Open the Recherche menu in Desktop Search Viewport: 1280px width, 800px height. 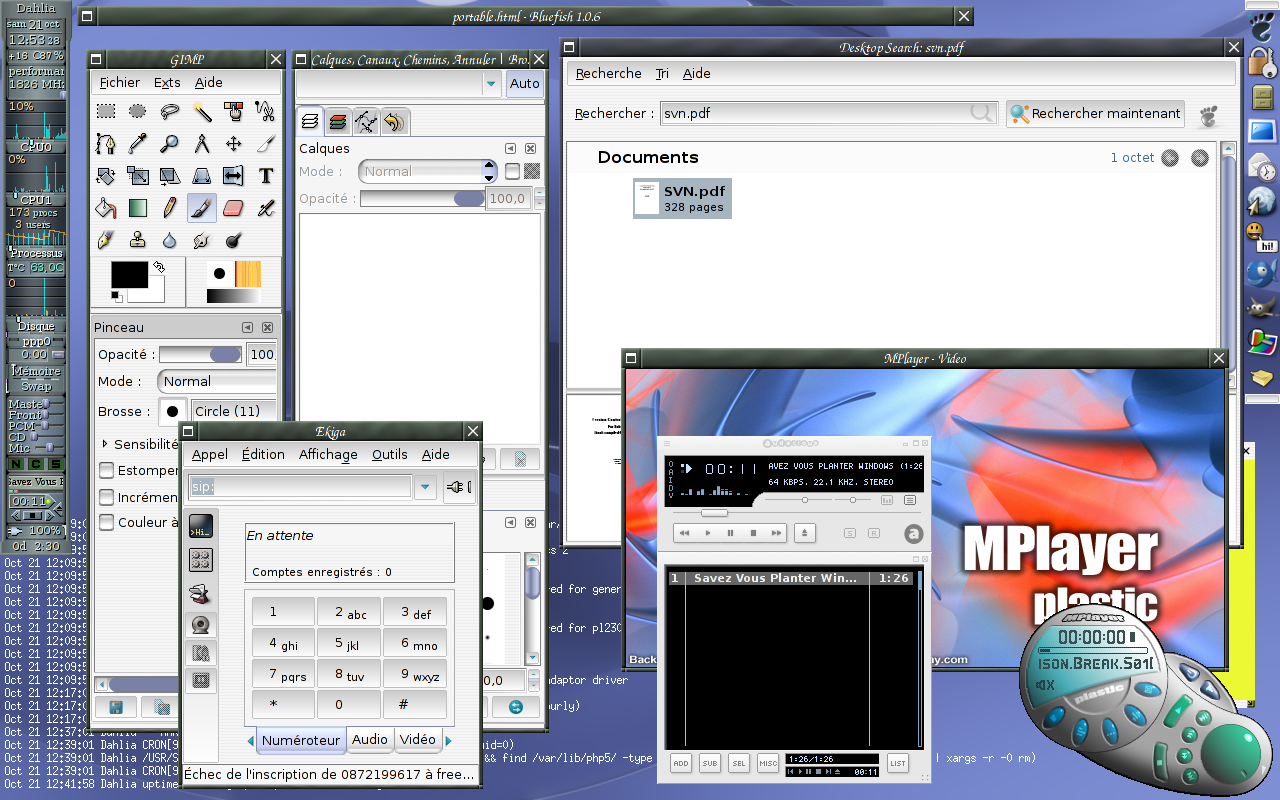tap(609, 73)
